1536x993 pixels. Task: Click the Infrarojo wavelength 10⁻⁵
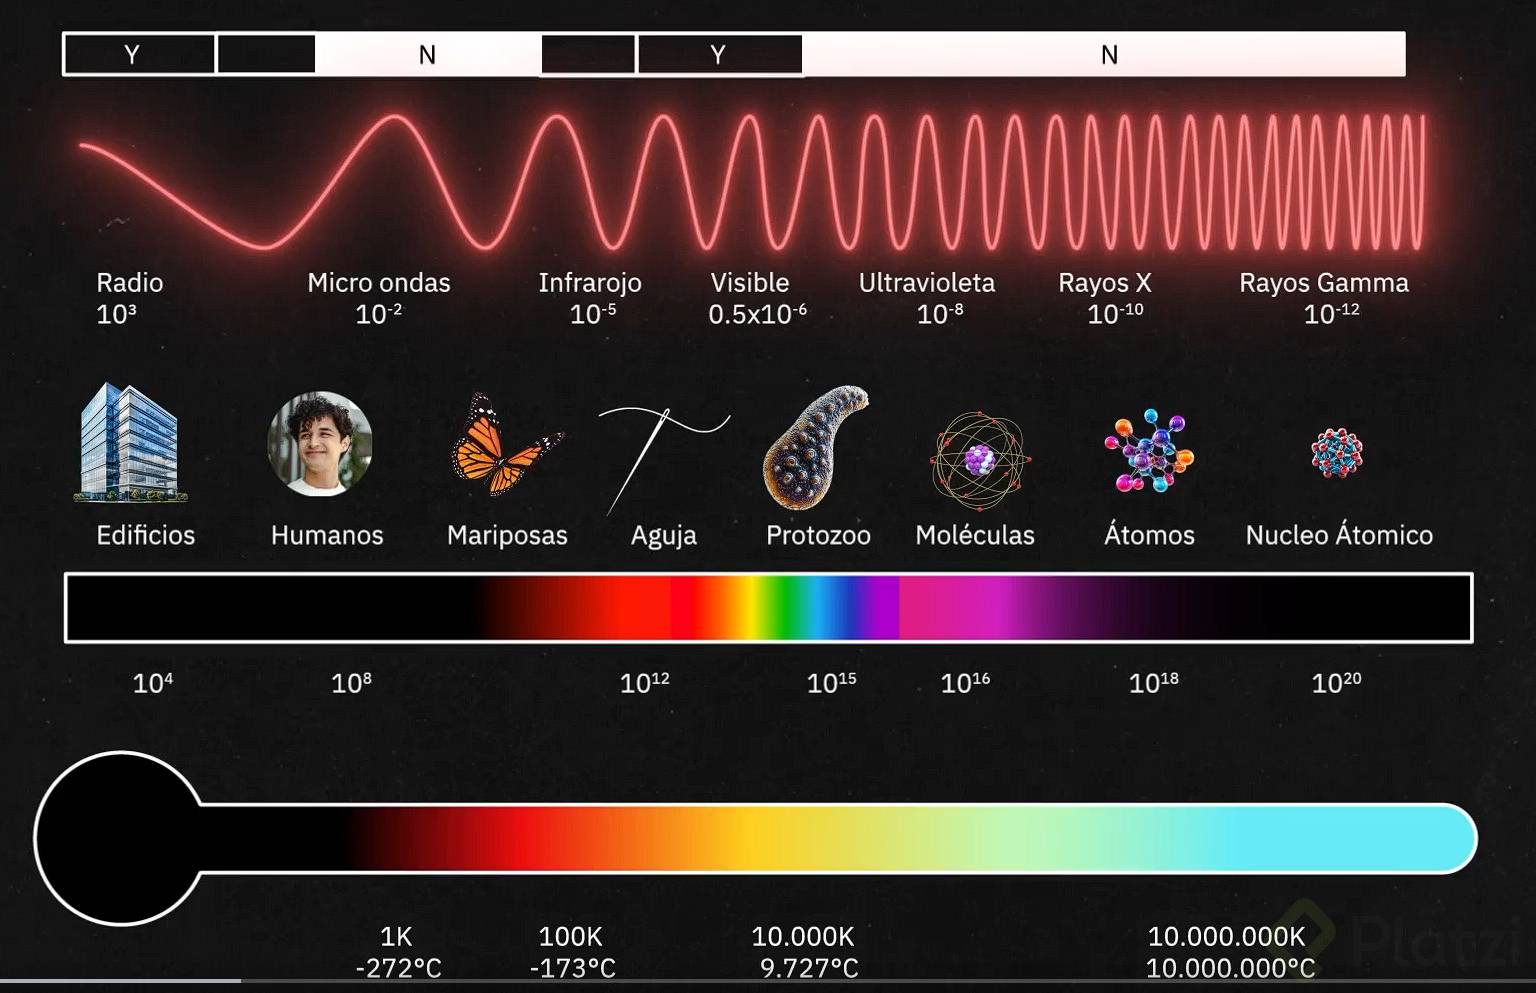point(593,314)
